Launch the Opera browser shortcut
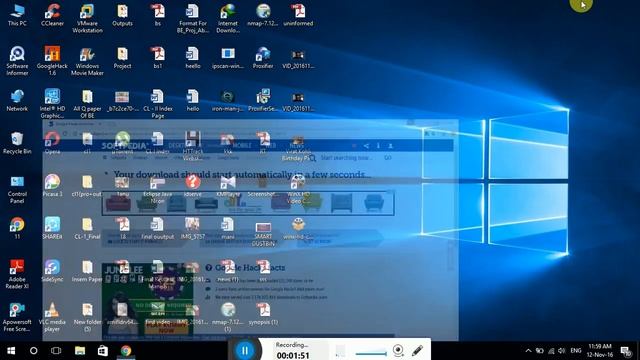Viewport: 640px width, 360px height. (52, 143)
